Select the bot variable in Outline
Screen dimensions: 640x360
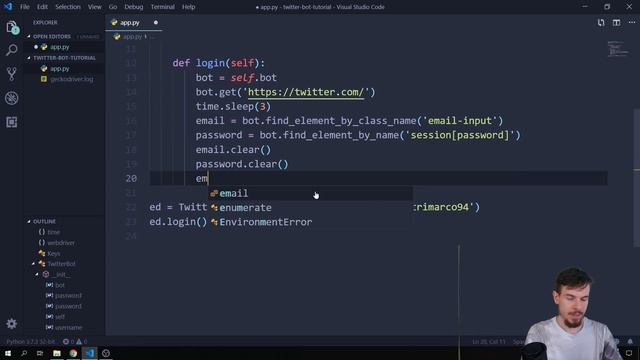[60, 285]
